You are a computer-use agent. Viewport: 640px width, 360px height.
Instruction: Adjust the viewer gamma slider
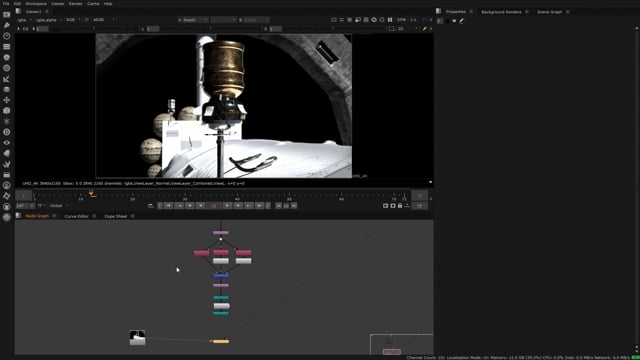pos(210,29)
